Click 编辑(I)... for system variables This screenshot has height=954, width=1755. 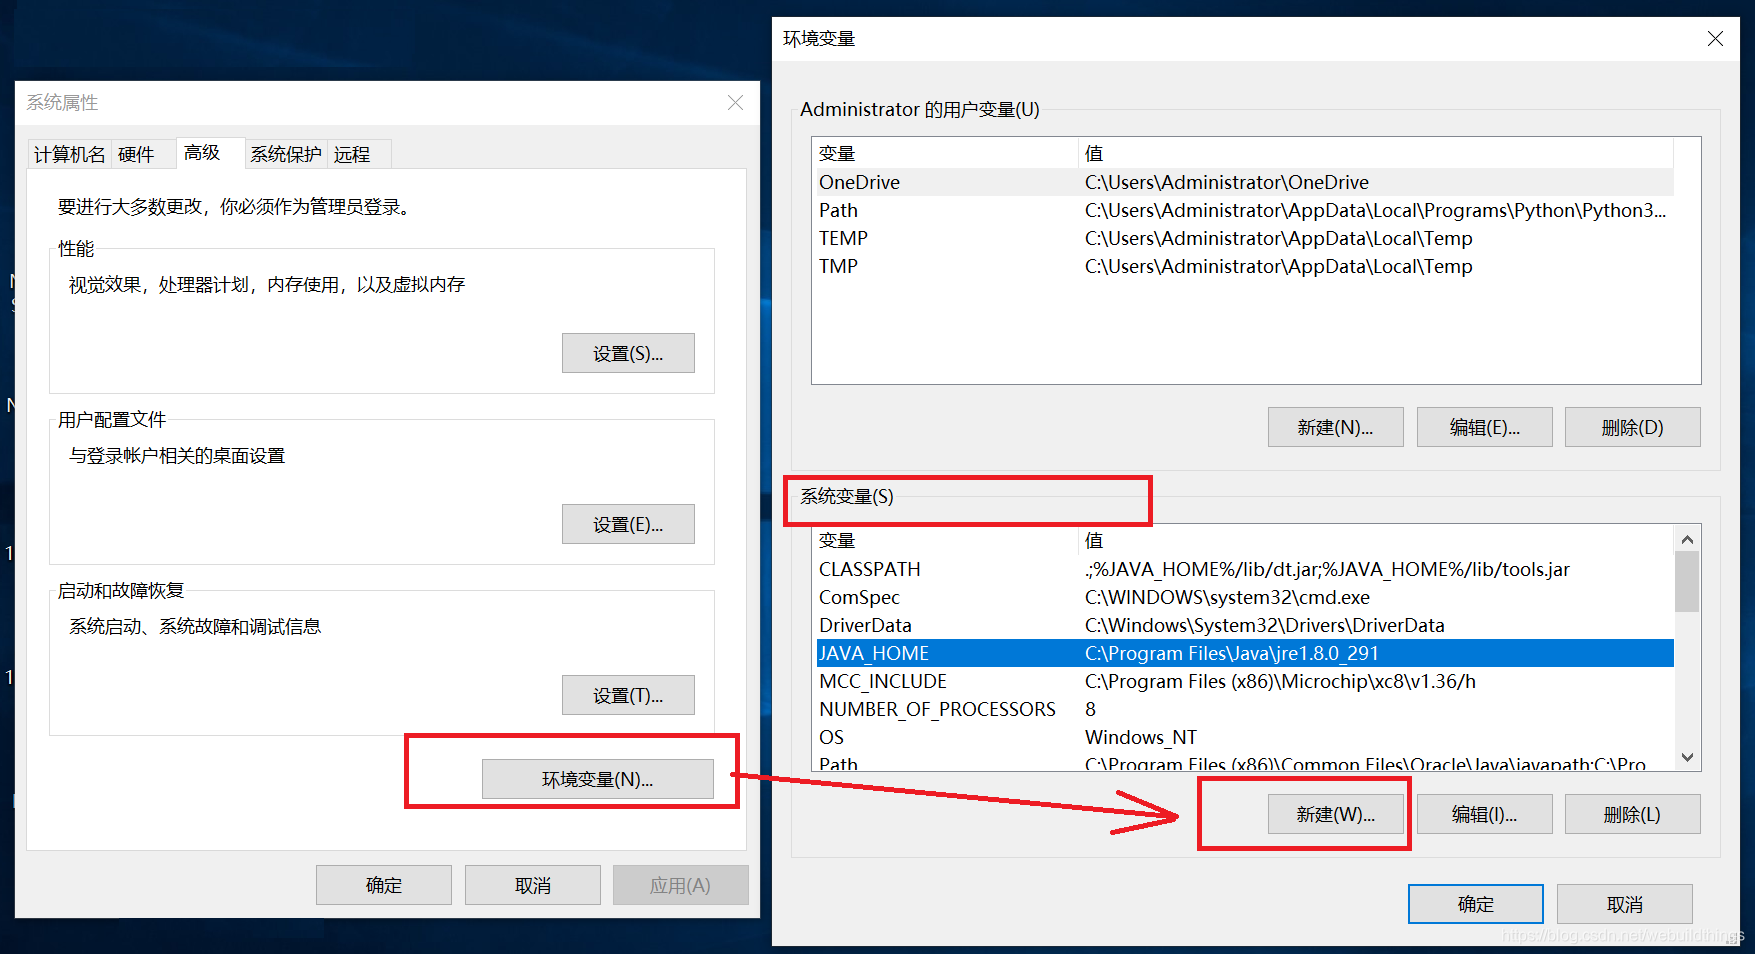(1485, 814)
